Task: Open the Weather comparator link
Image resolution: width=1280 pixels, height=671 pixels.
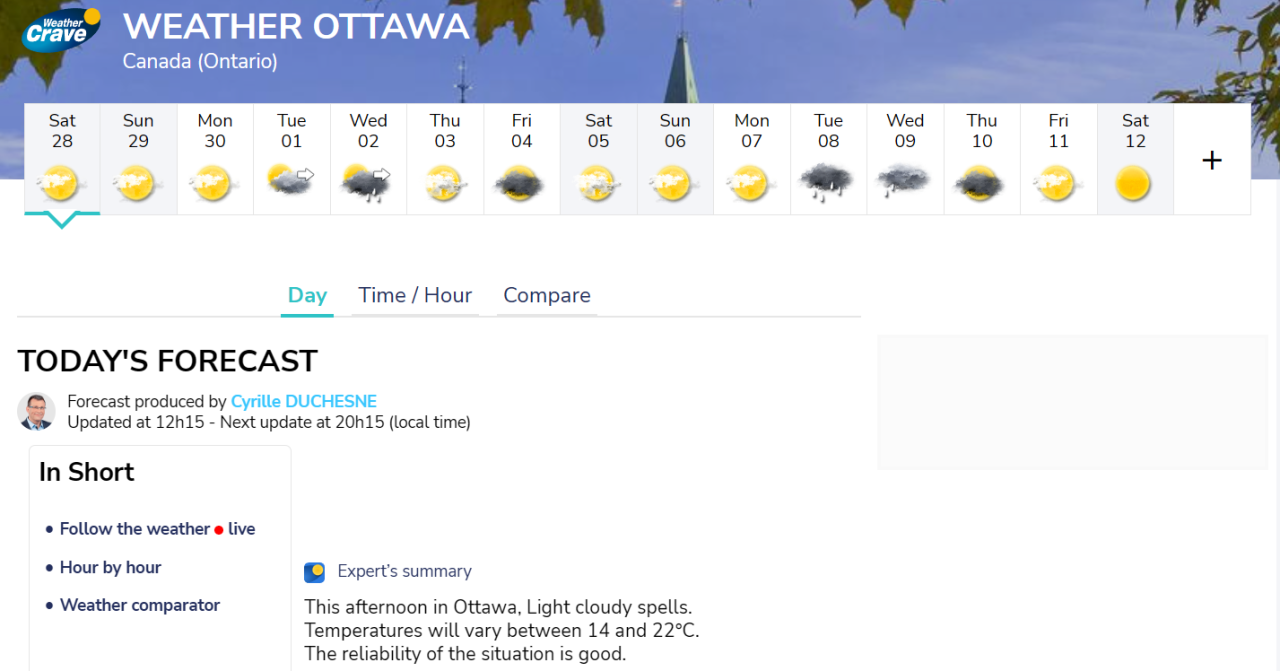Action: (140, 605)
